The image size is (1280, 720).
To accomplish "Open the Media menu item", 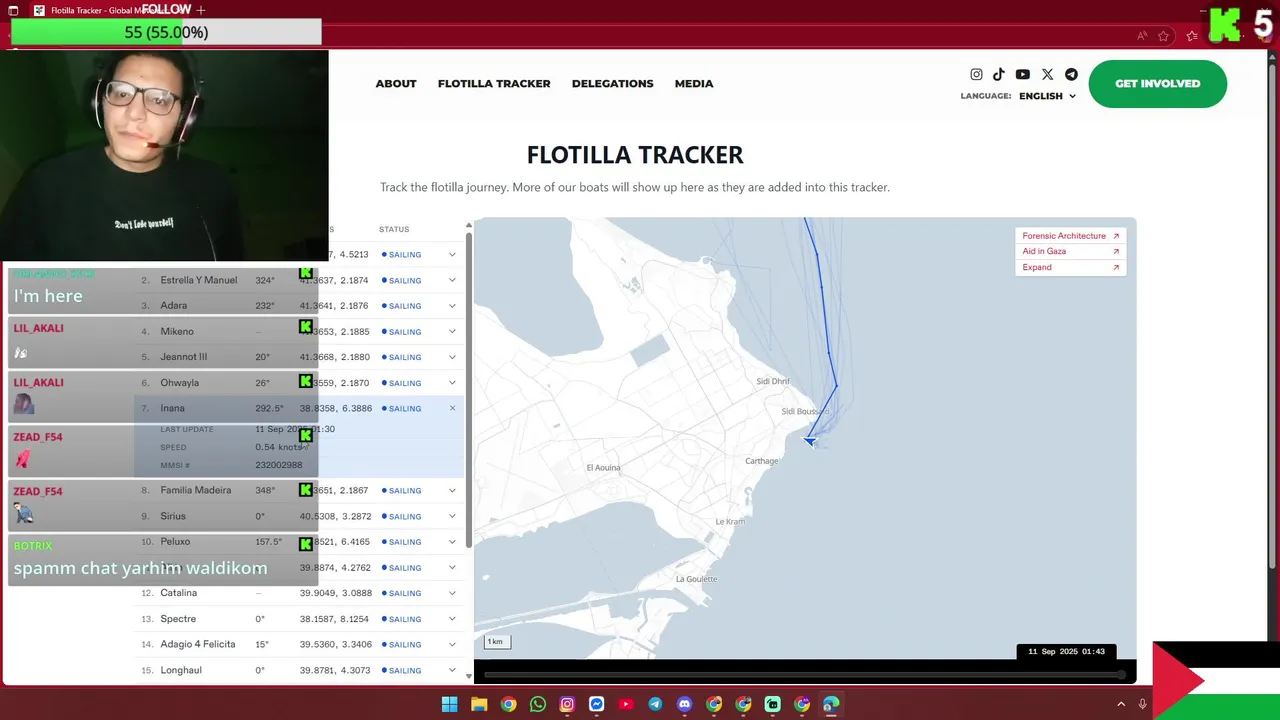I will 694,84.
